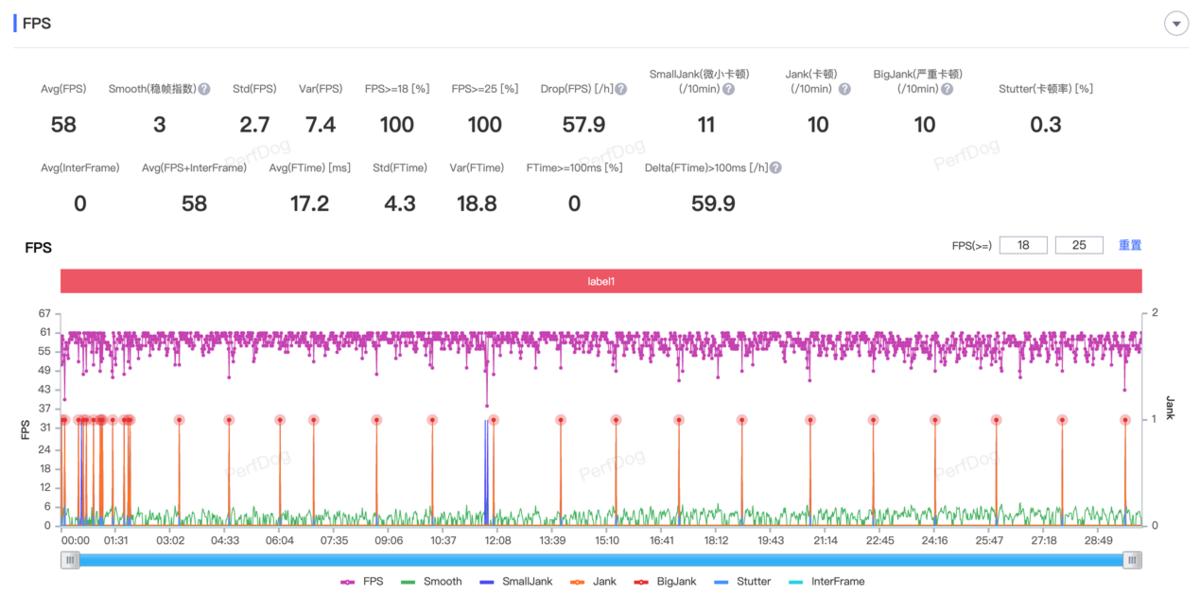
Task: Collapse the FPS panel using the top-right arrow
Action: [1176, 24]
